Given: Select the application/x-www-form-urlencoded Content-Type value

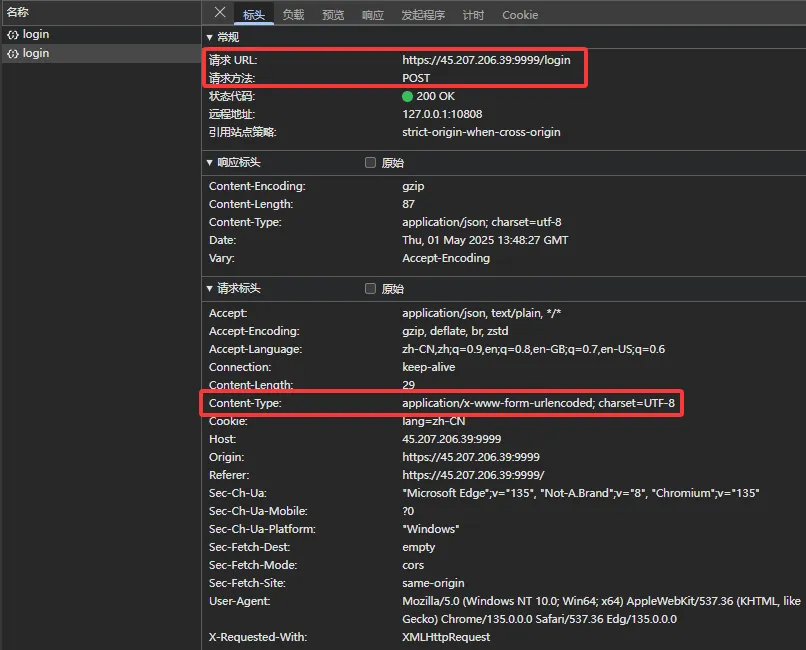Looking at the screenshot, I should tap(538, 403).
